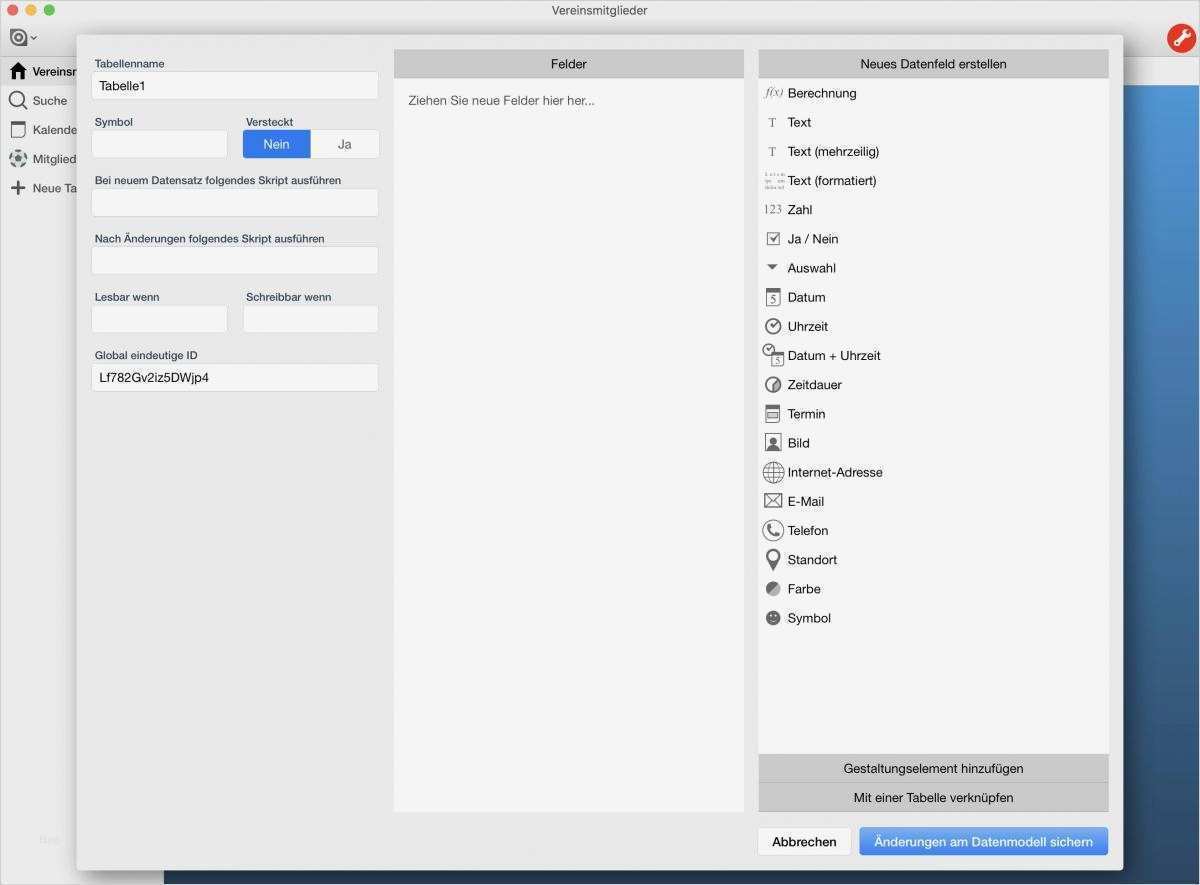Cancel editing via Abbrechen

tap(803, 841)
